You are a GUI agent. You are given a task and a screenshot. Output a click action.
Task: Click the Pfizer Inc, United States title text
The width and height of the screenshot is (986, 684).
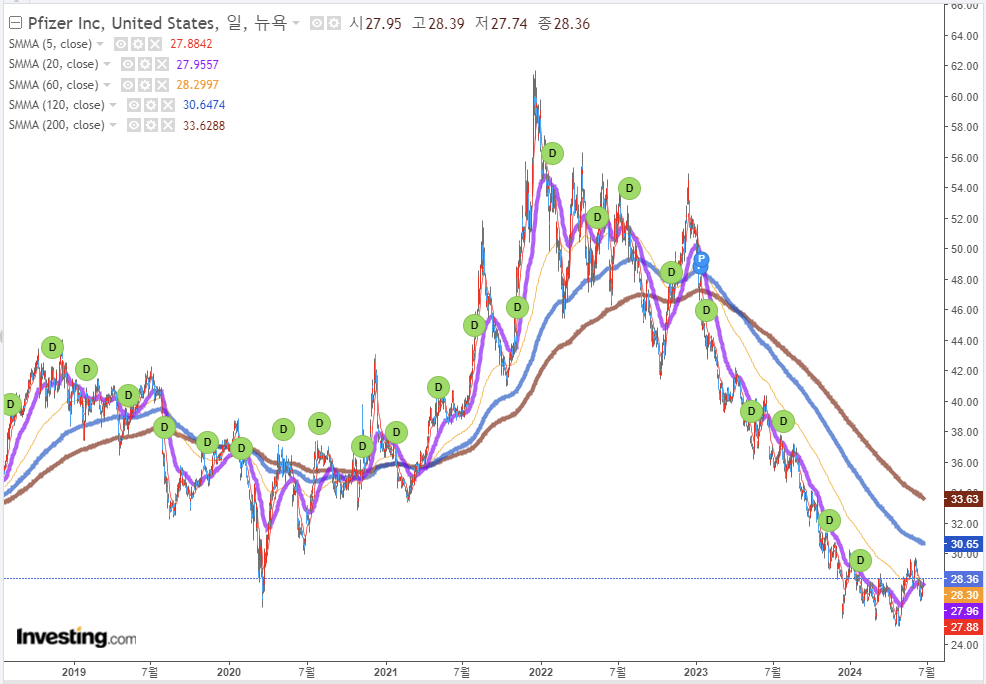(123, 23)
